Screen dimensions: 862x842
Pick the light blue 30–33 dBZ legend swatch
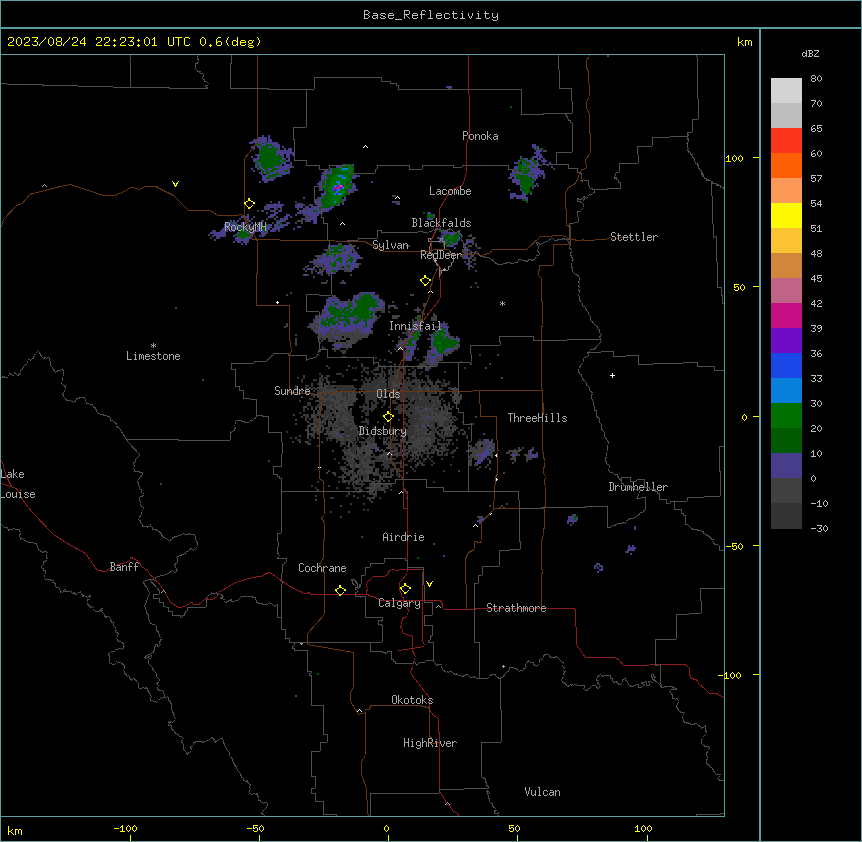786,391
